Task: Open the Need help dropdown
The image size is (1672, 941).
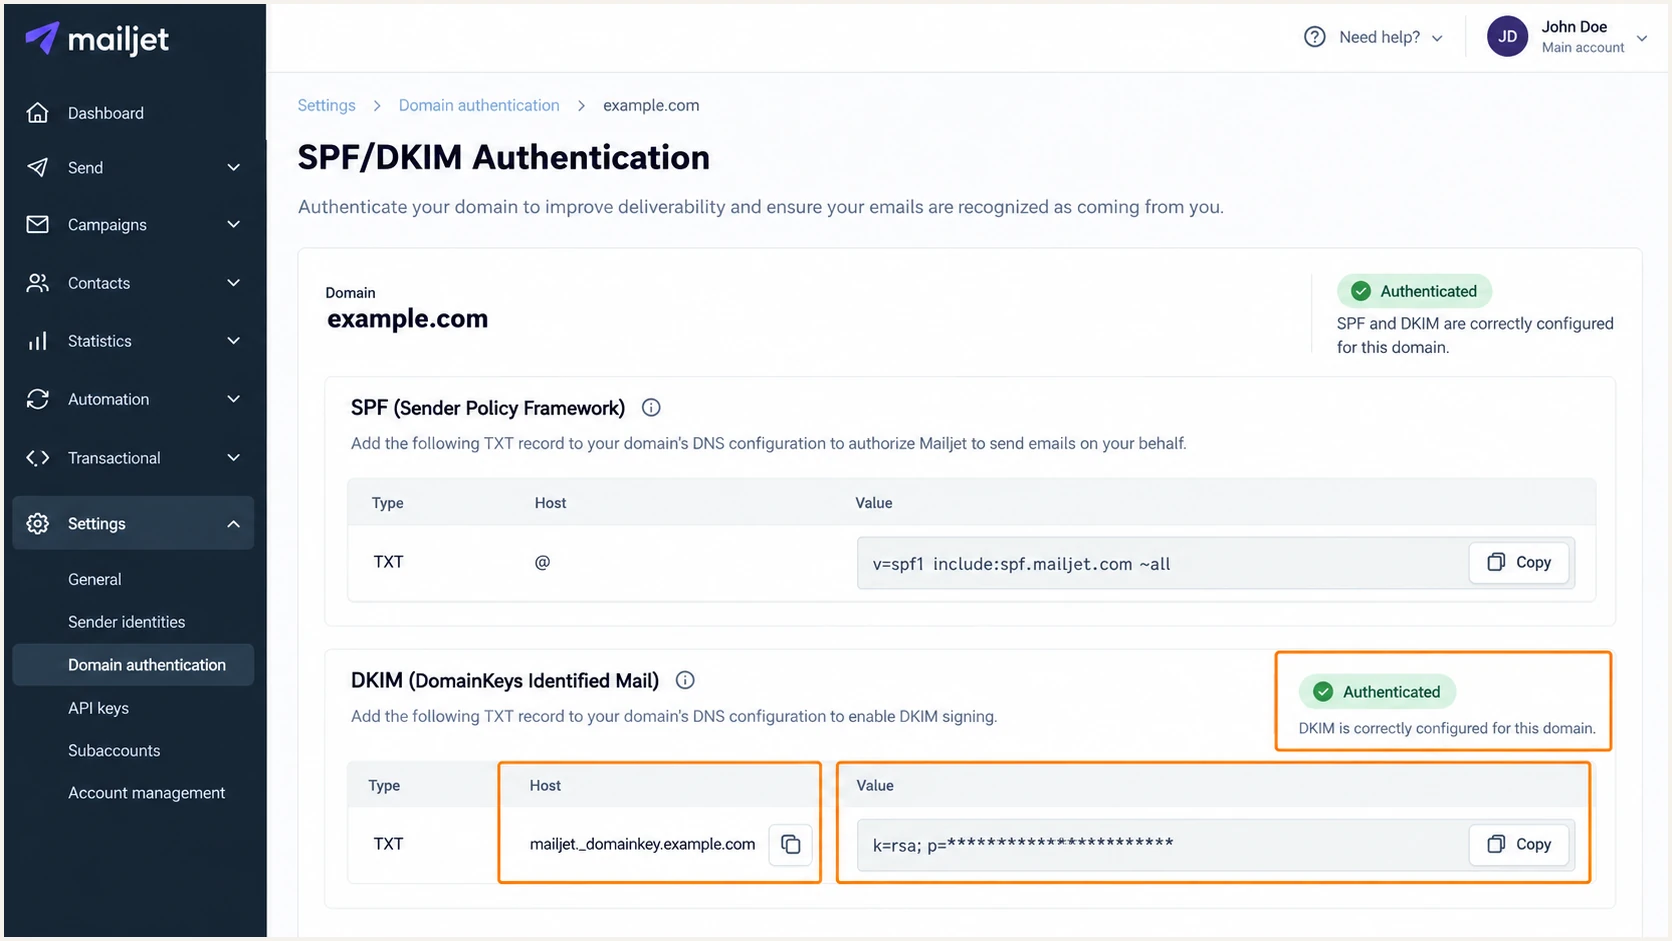Action: tap(1374, 37)
